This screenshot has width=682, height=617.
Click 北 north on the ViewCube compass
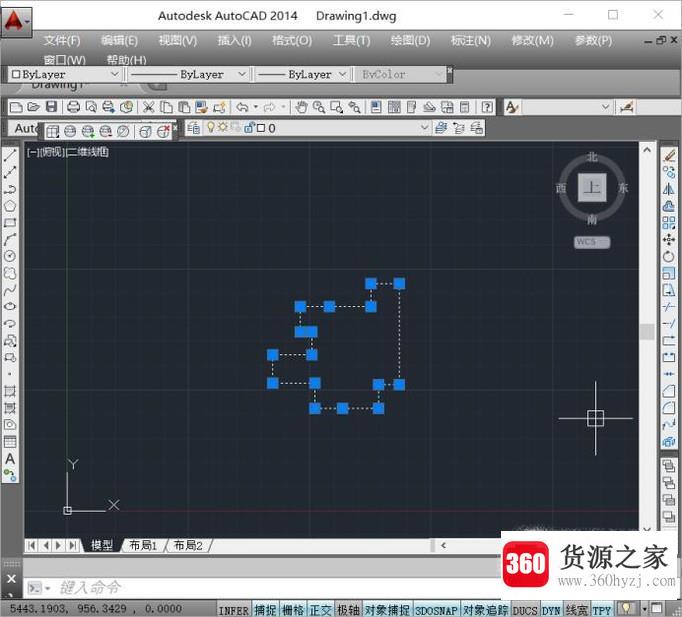tap(592, 157)
